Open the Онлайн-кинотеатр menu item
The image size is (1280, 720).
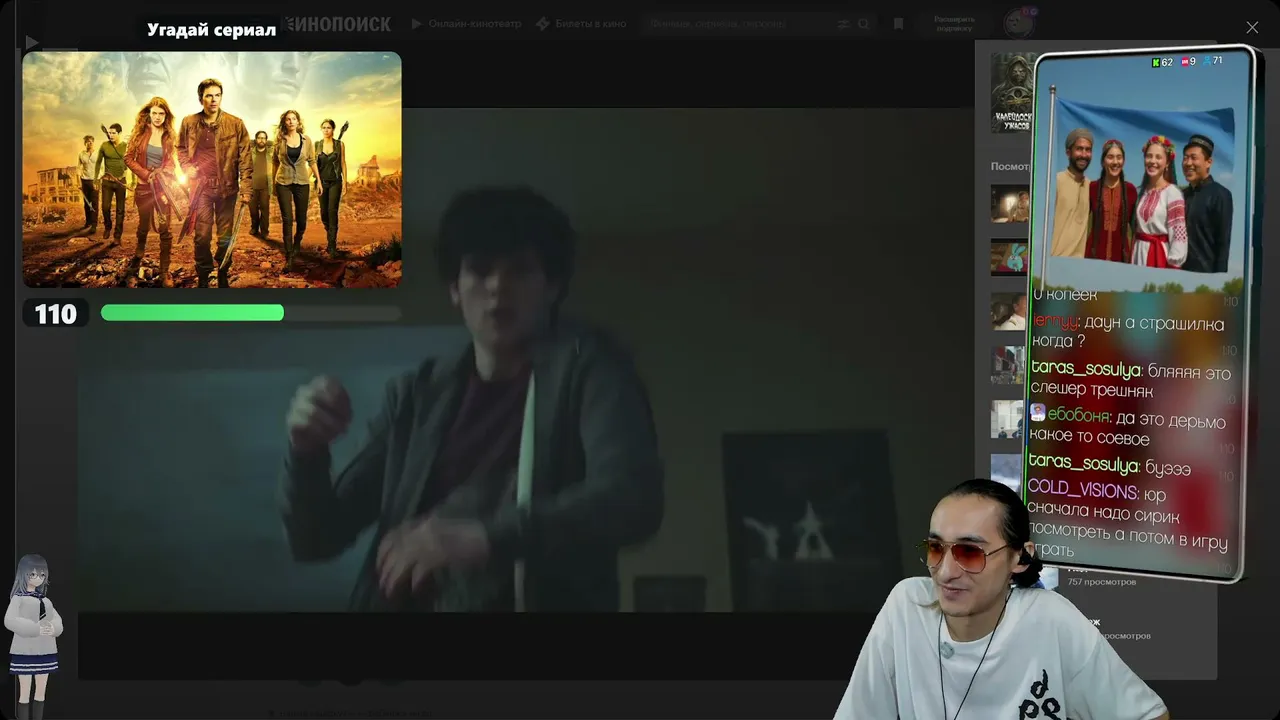[x=466, y=24]
